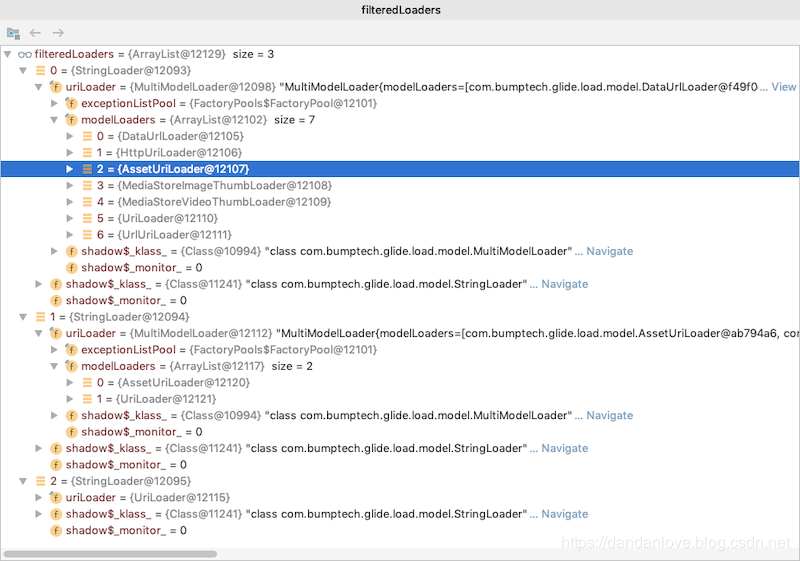Viewport: 800px width, 561px height.
Task: Click list icon of 2 = {StringLoader@12095}
Action: (40, 481)
